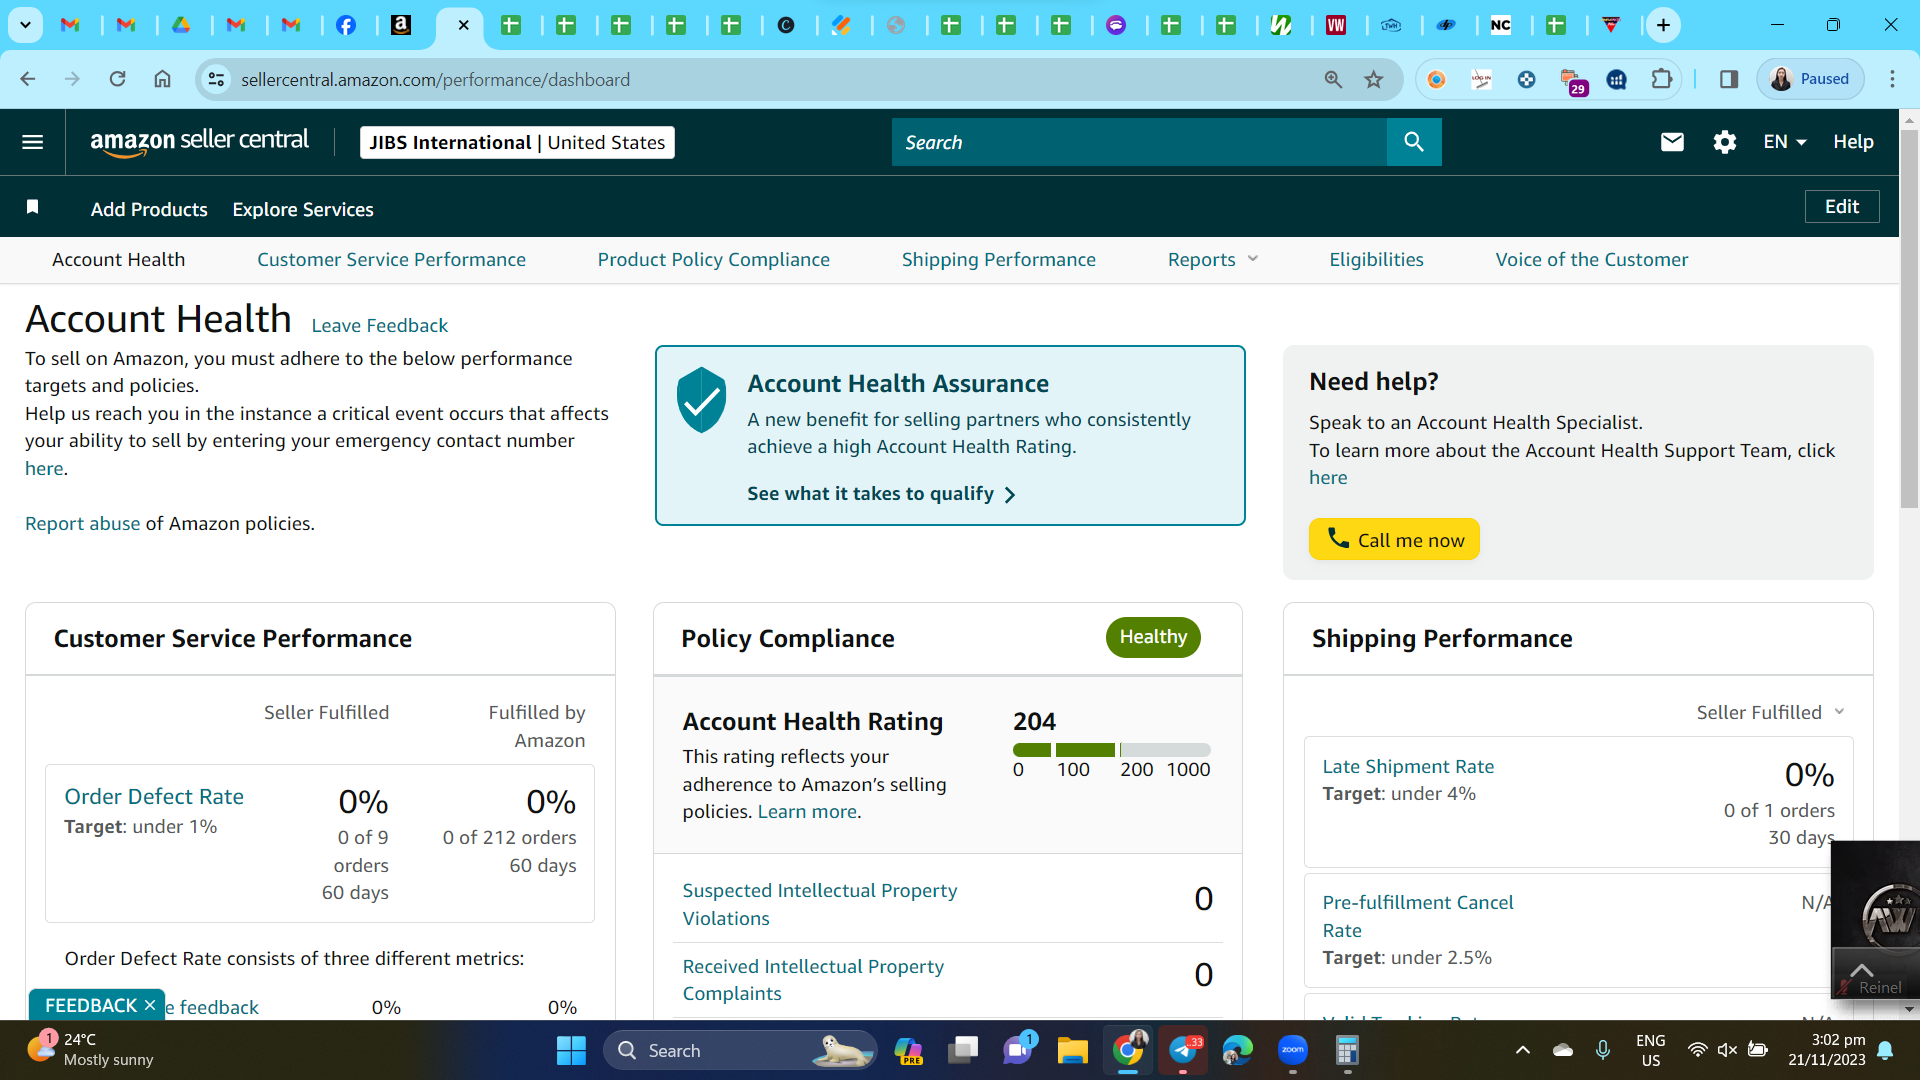This screenshot has height=1080, width=1920.
Task: Open the Settings gear in Seller Central
Action: pos(1725,142)
